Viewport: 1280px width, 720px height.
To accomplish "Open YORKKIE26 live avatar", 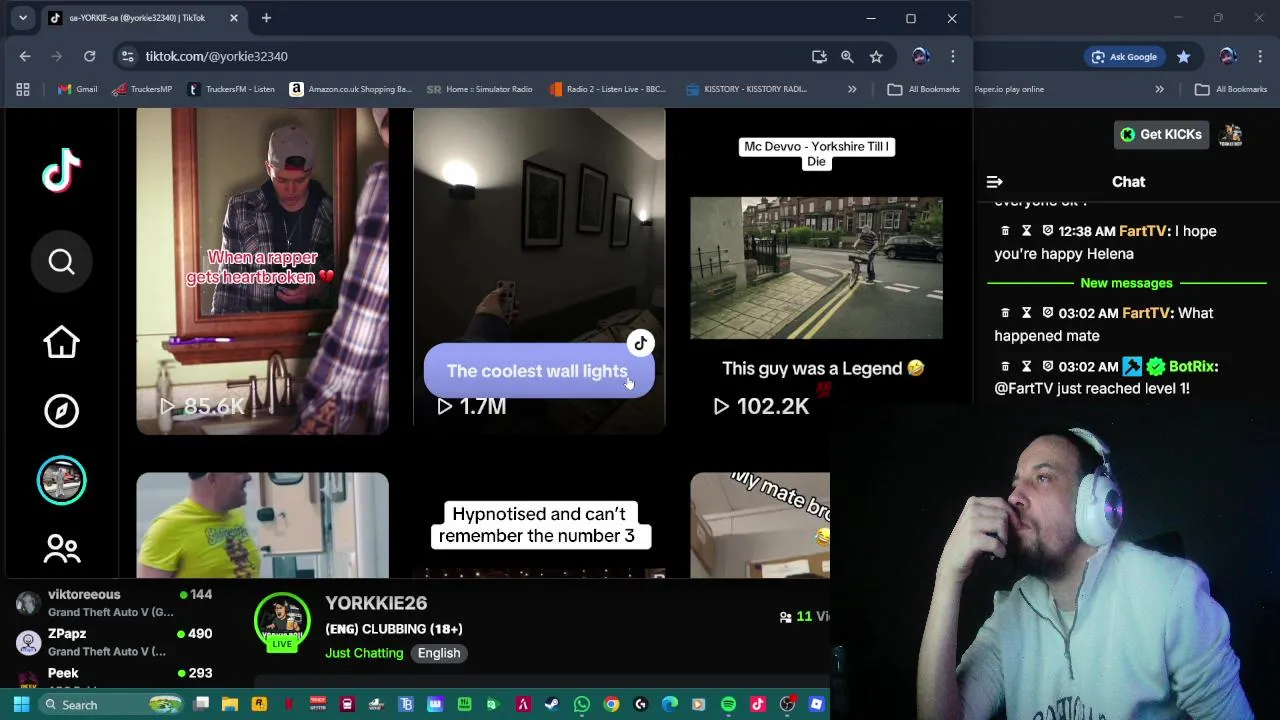I will click(282, 622).
